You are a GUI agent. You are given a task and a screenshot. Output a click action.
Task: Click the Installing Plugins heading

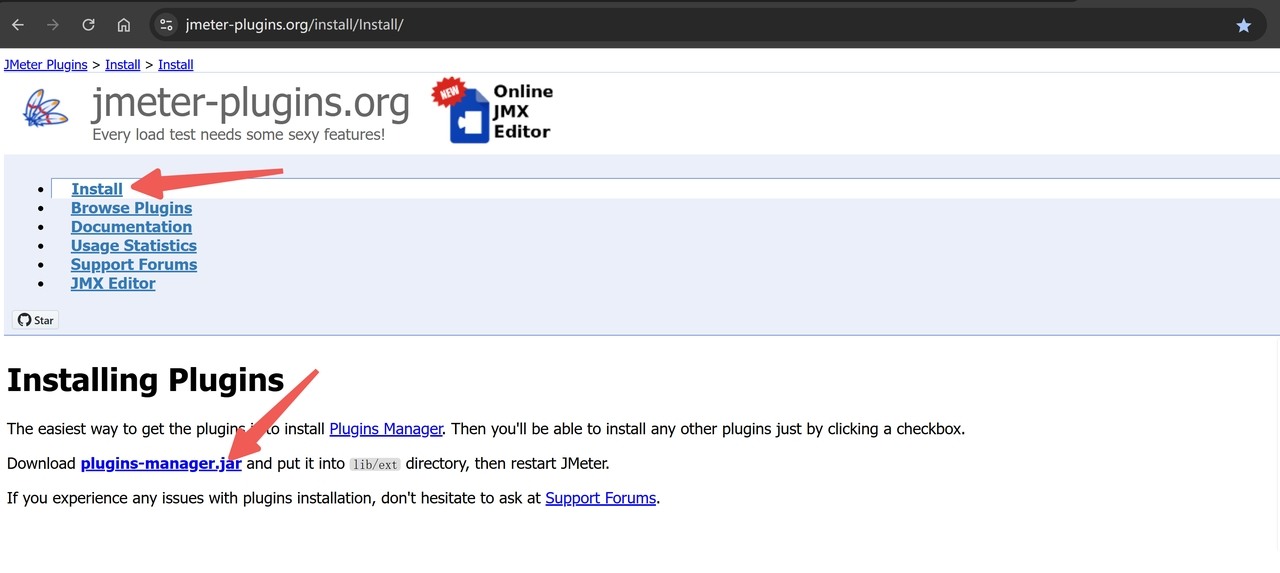pyautogui.click(x=146, y=381)
